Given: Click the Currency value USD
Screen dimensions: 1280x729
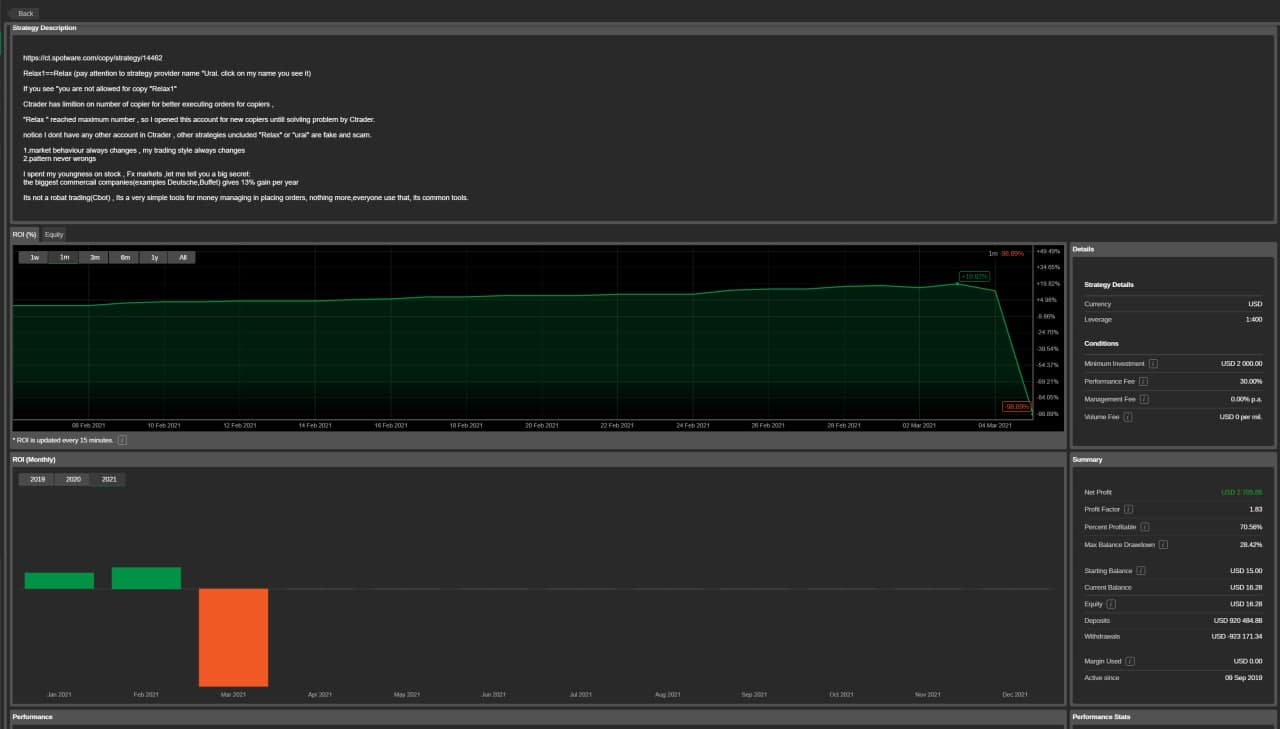Looking at the screenshot, I should pos(1255,304).
